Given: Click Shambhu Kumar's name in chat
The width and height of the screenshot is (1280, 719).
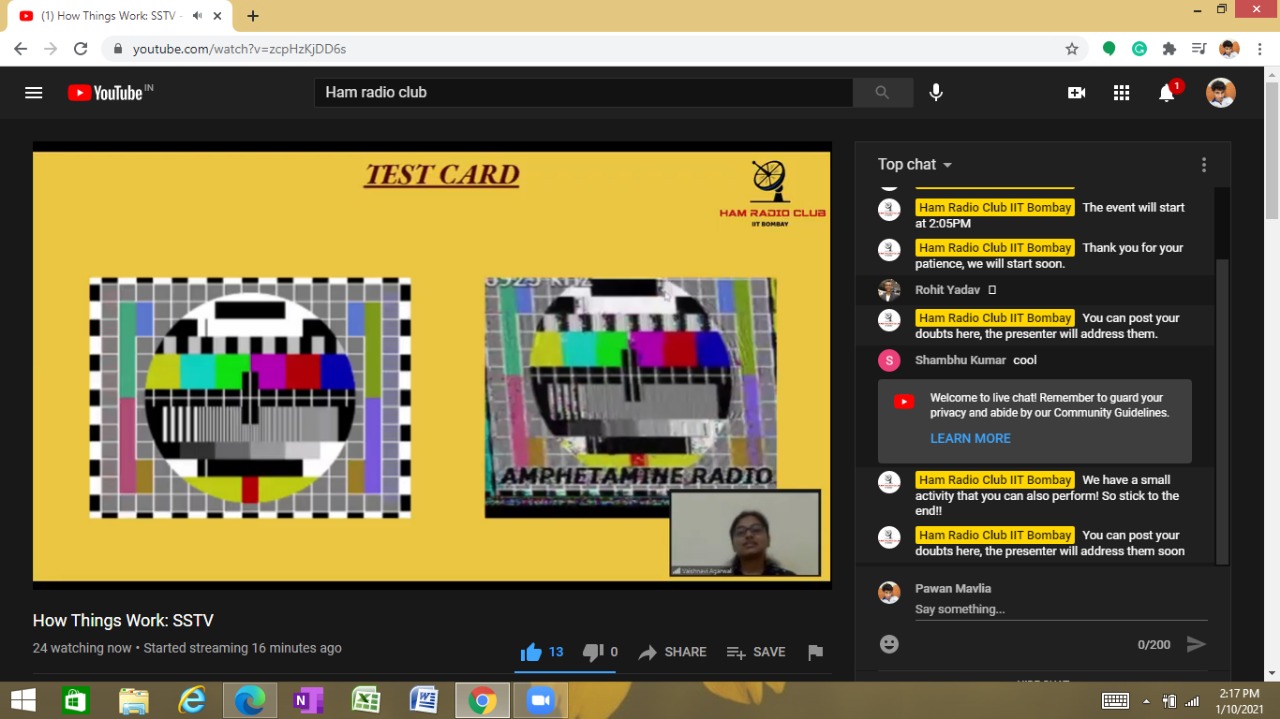Looking at the screenshot, I should (x=960, y=360).
